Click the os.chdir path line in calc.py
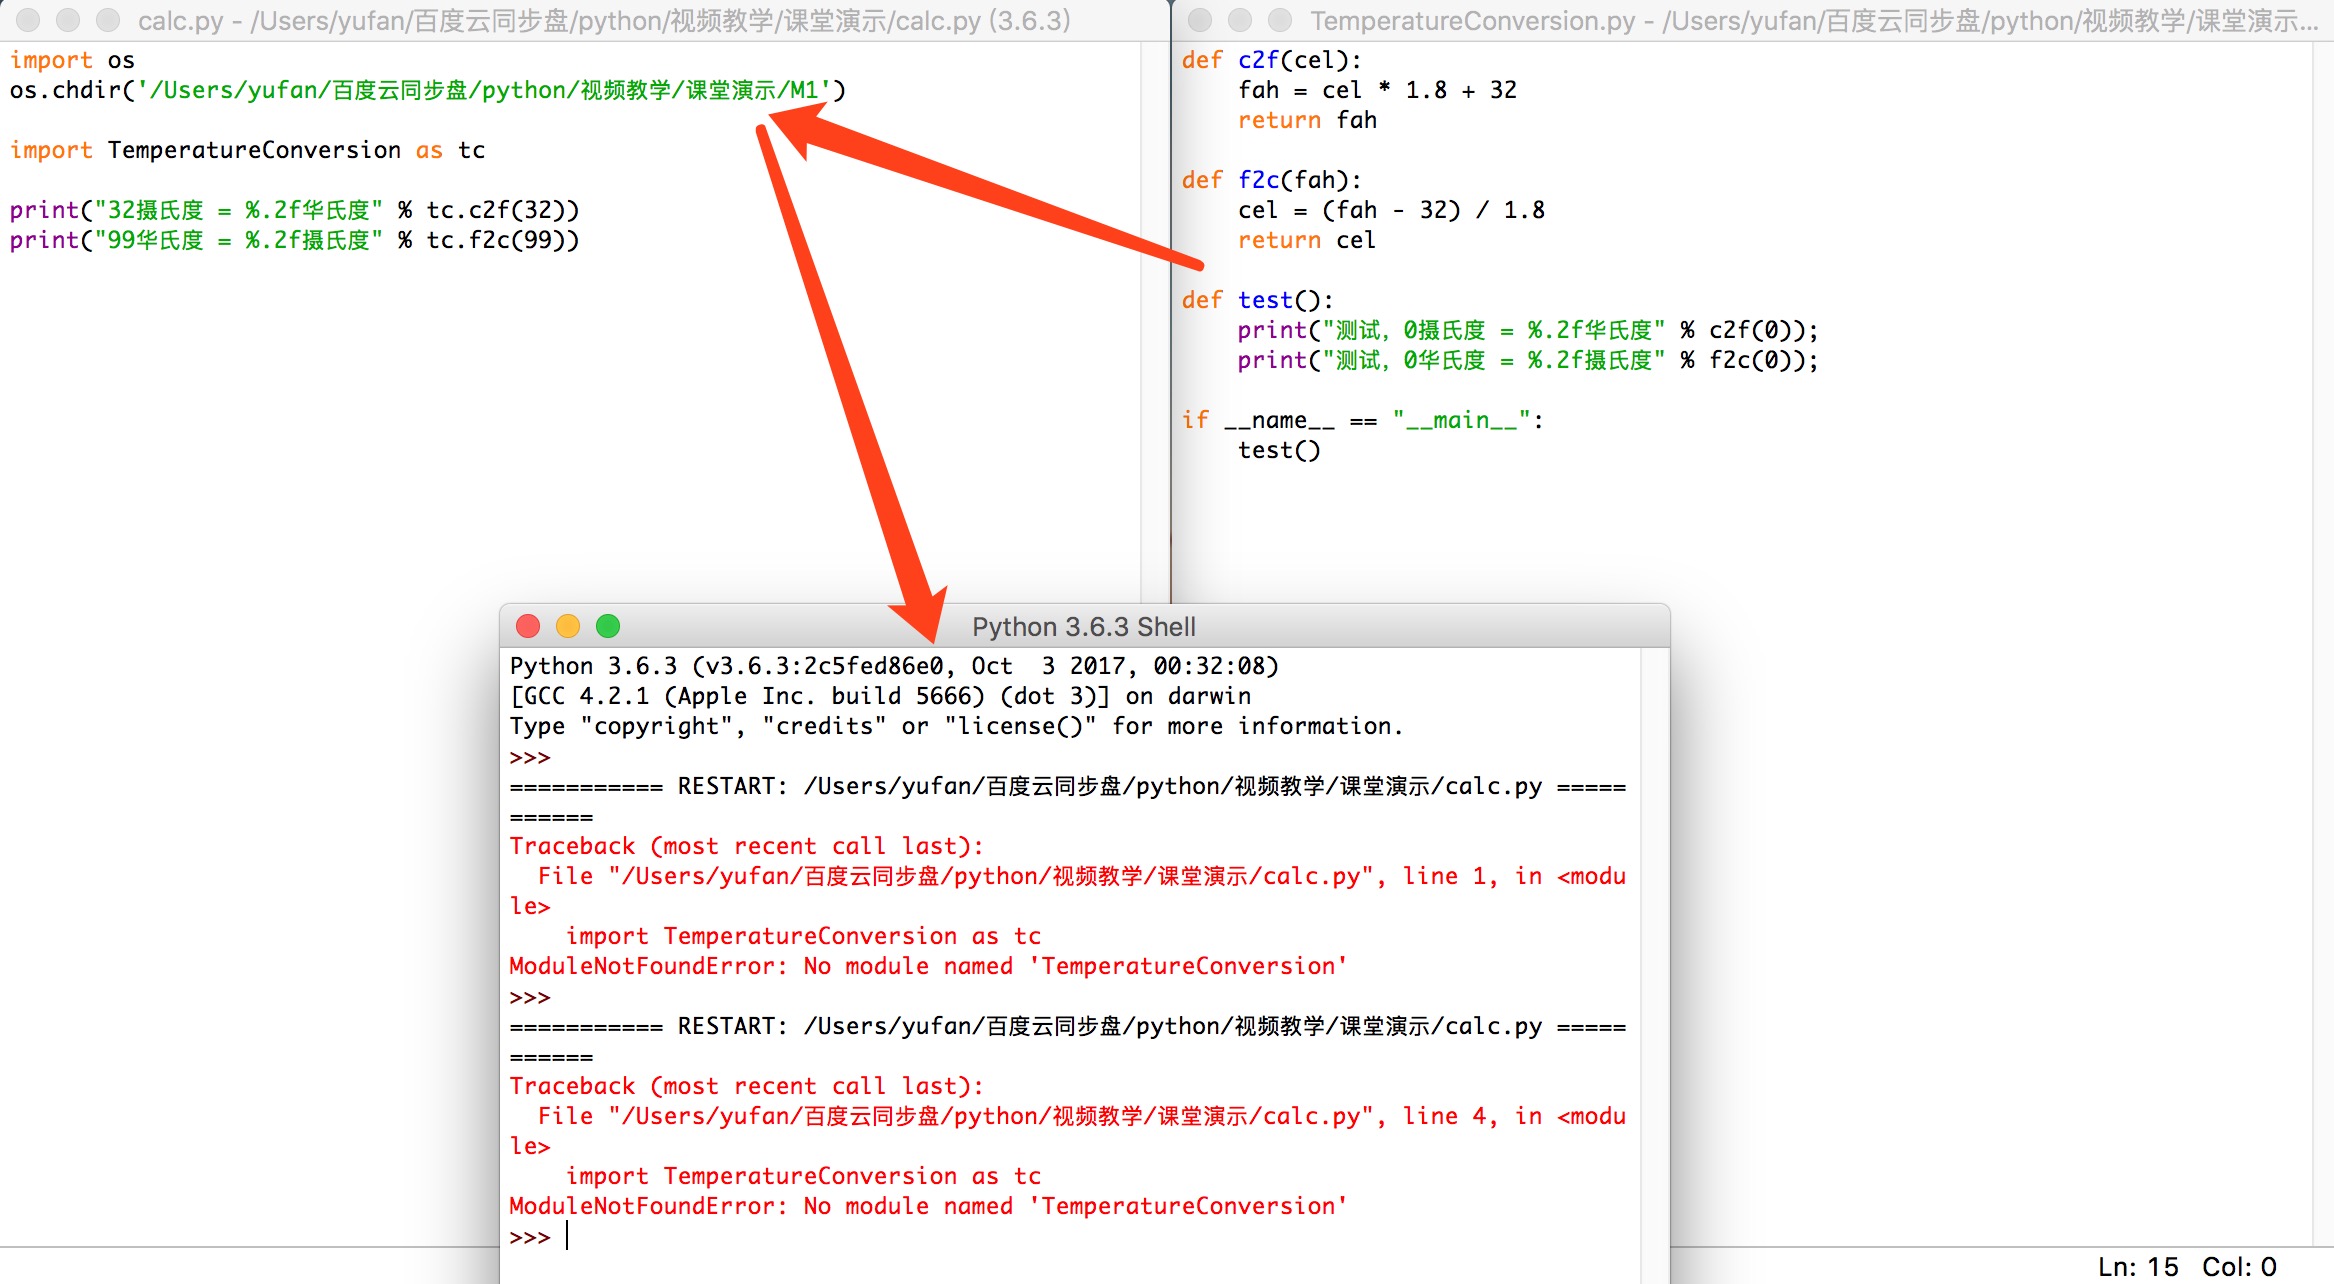 click(427, 90)
